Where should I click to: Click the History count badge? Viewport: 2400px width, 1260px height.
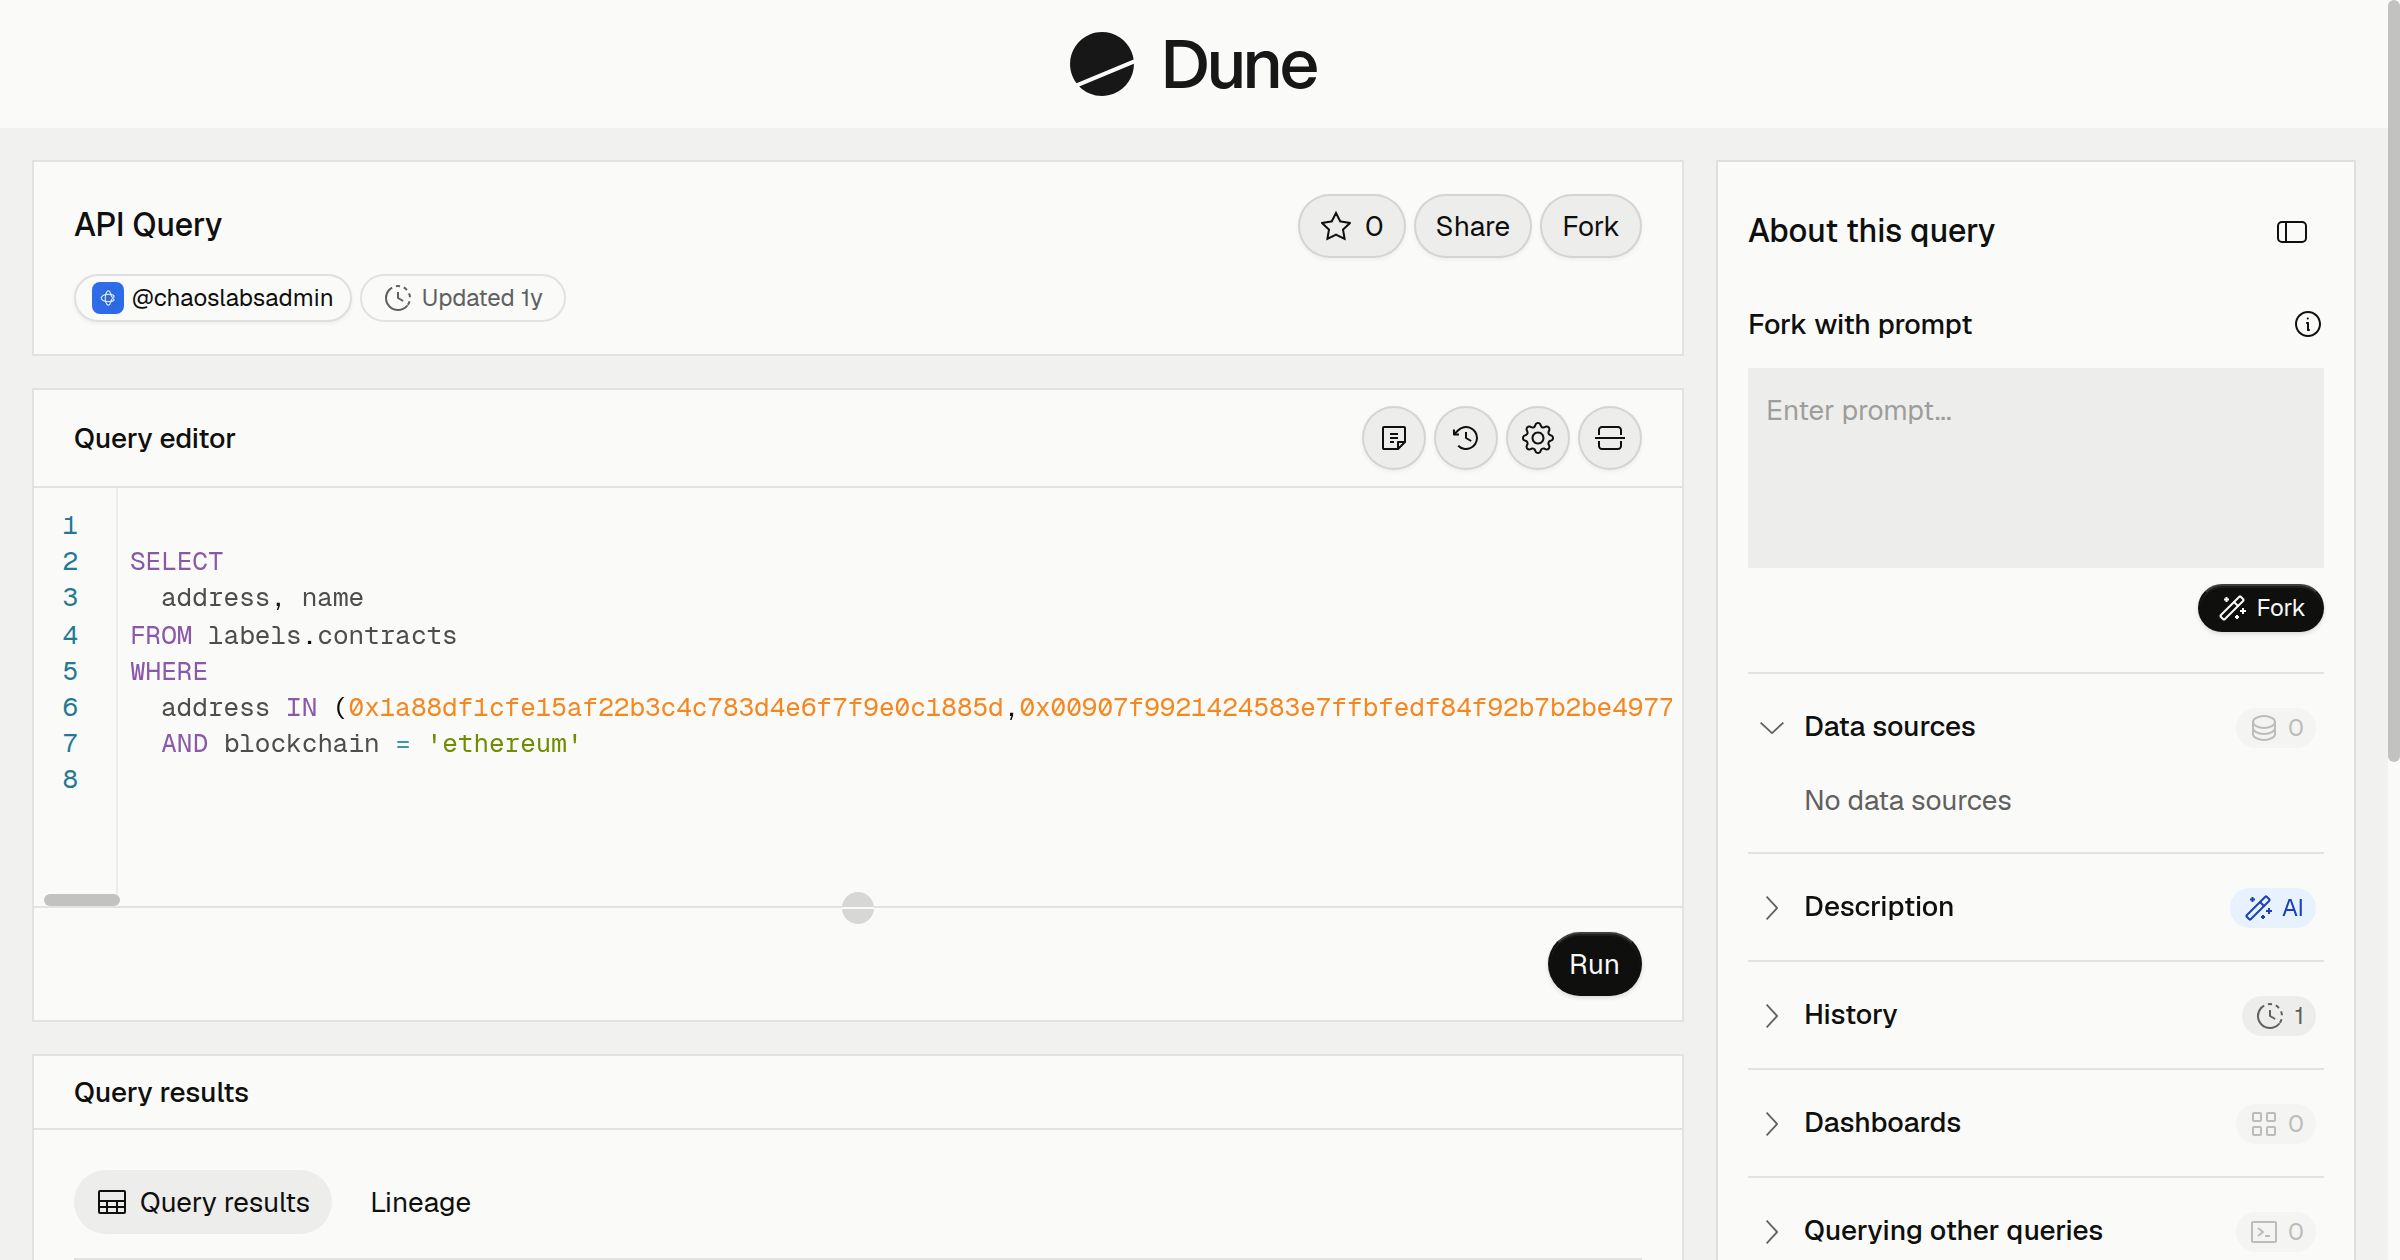click(x=2278, y=1016)
